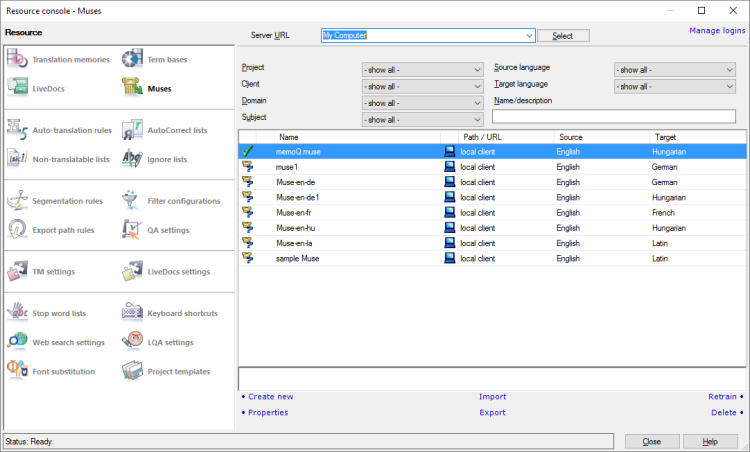Open Web search settings icon

click(x=17, y=342)
